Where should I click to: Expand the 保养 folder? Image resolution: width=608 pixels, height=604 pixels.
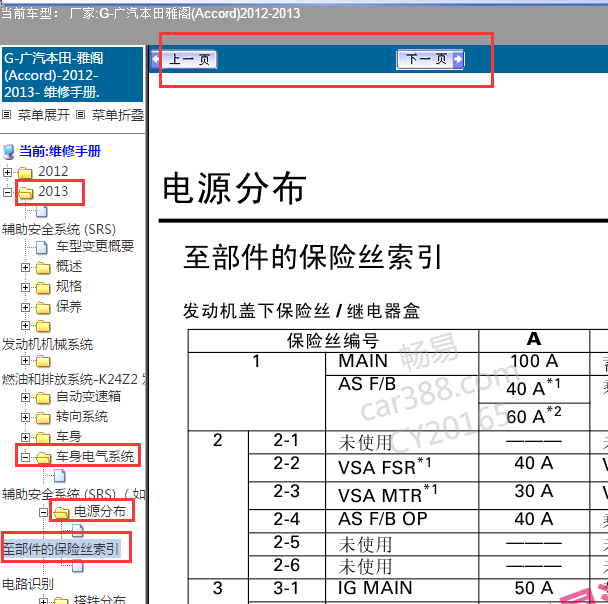click(25, 307)
